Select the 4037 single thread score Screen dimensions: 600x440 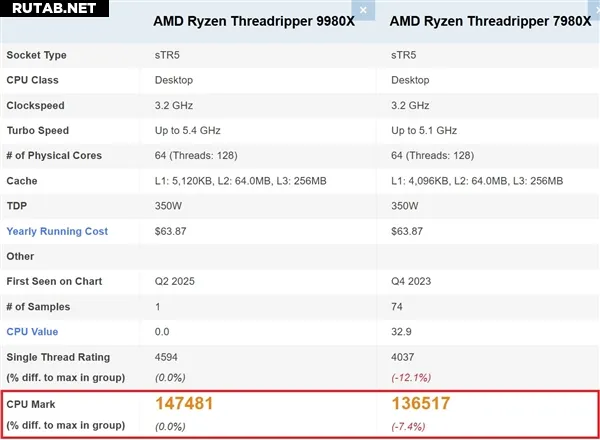403,357
